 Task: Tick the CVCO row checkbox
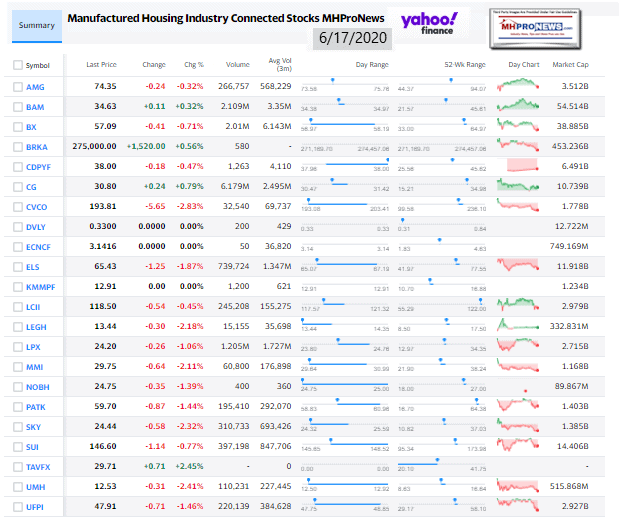tap(18, 206)
